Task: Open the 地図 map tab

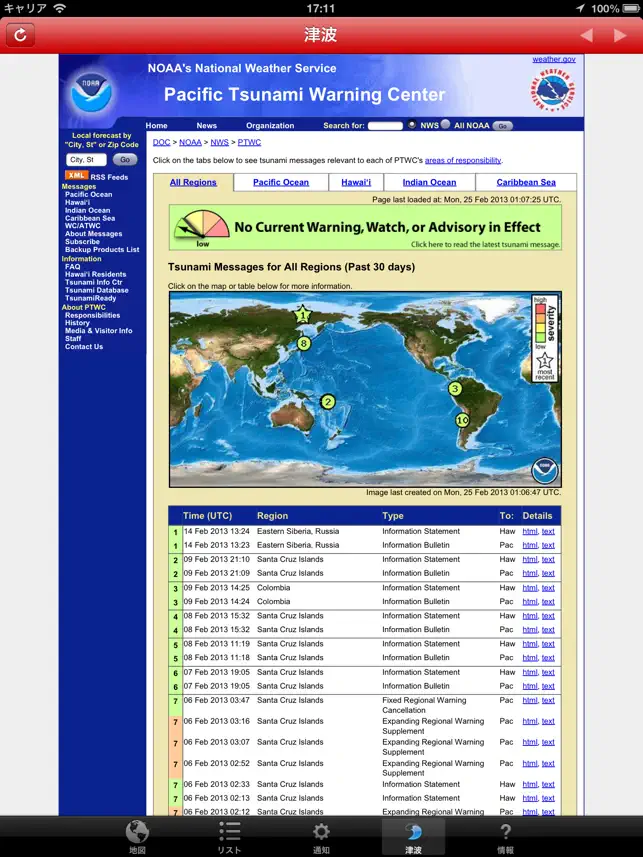Action: 137,837
